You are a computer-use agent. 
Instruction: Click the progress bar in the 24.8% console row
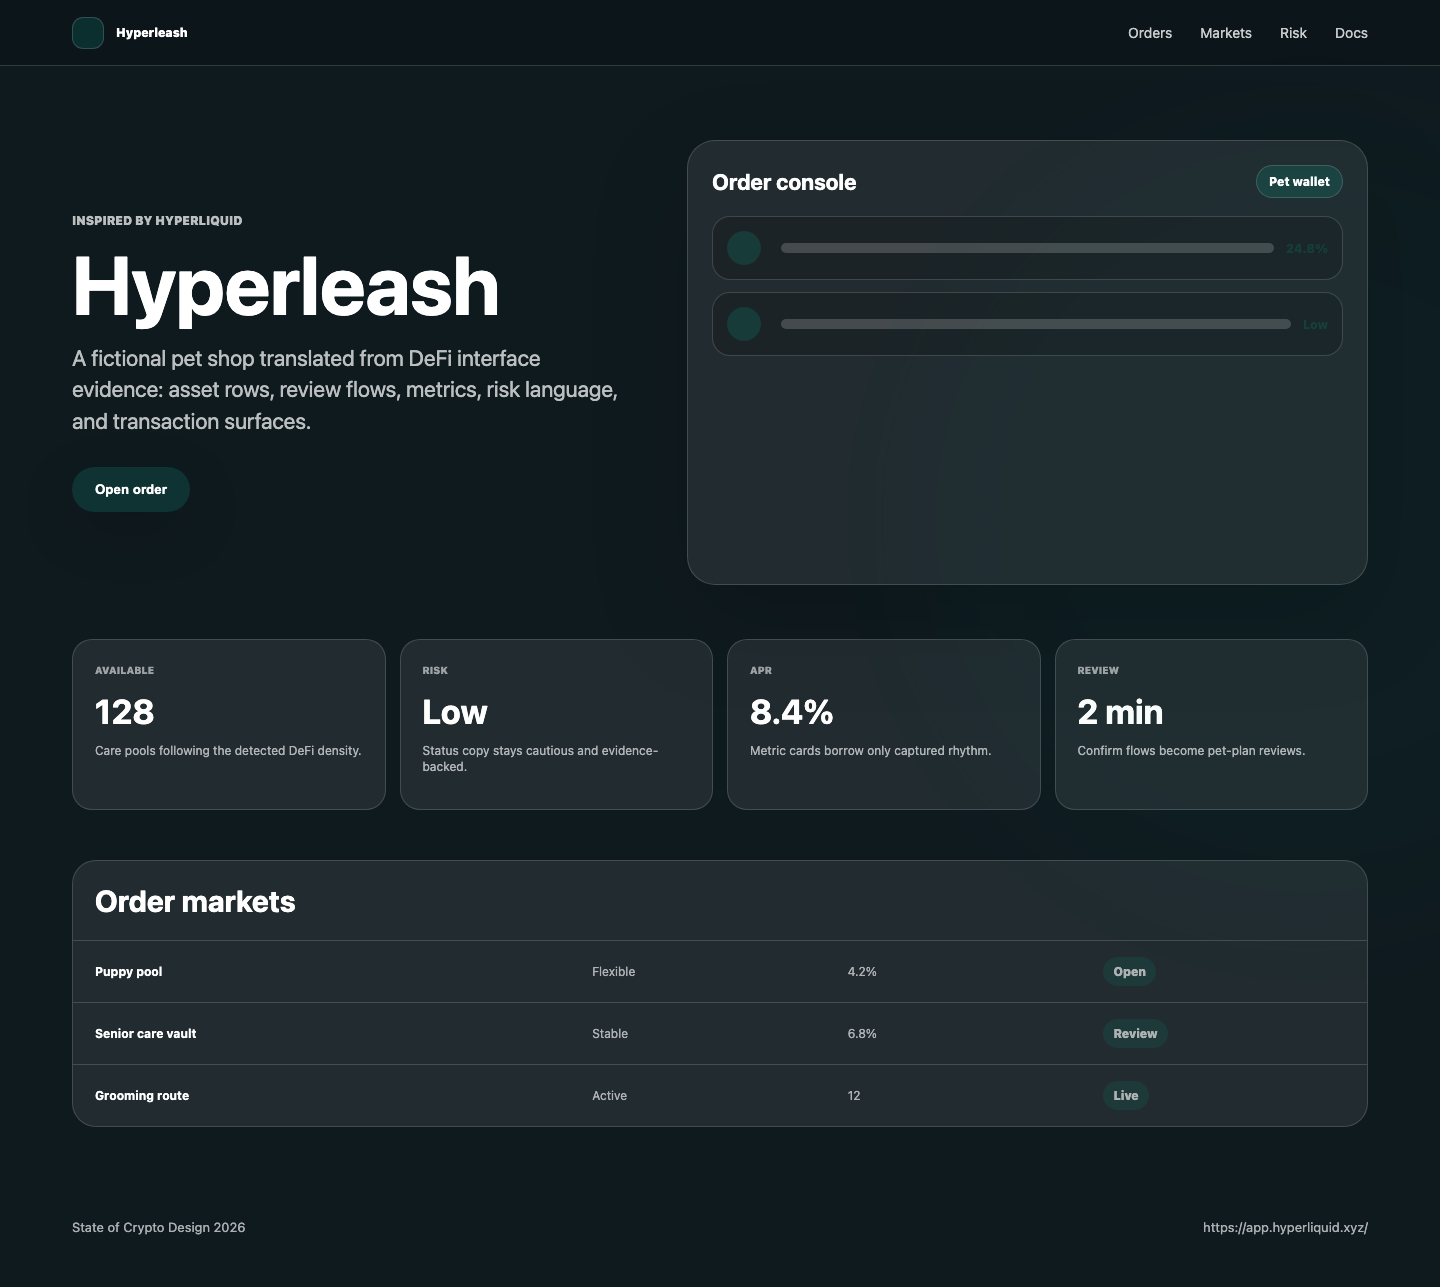pos(1027,248)
